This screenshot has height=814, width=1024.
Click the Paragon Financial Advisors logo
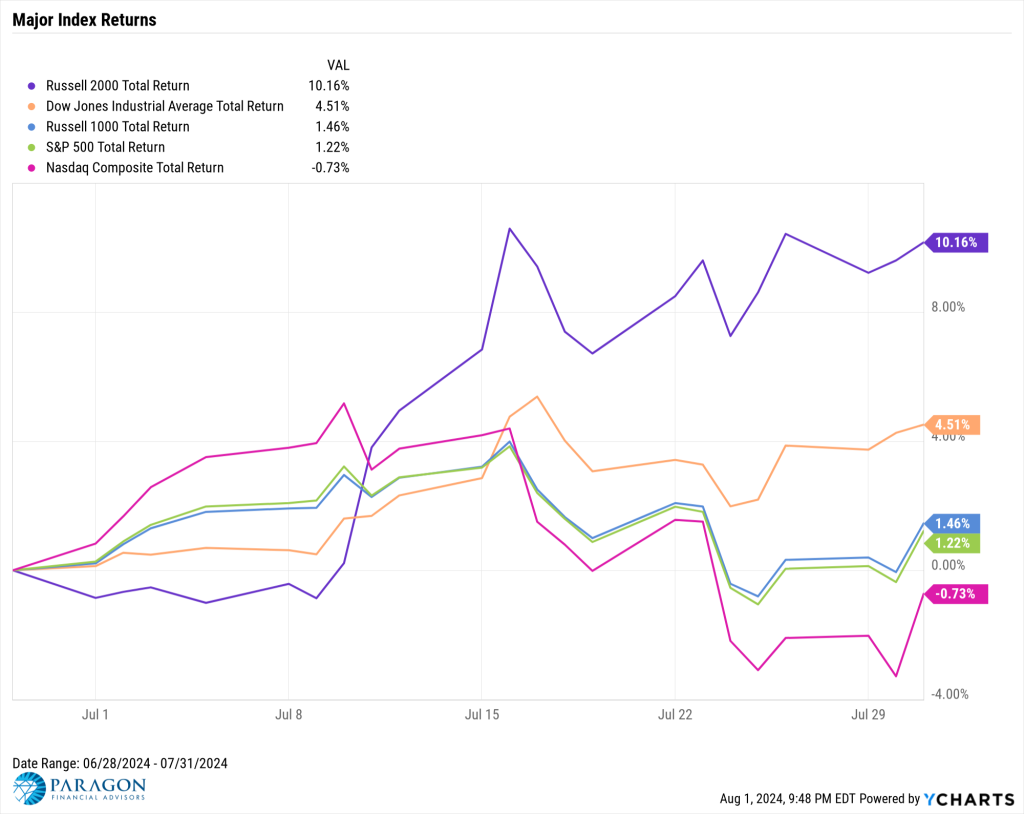(x=79, y=788)
